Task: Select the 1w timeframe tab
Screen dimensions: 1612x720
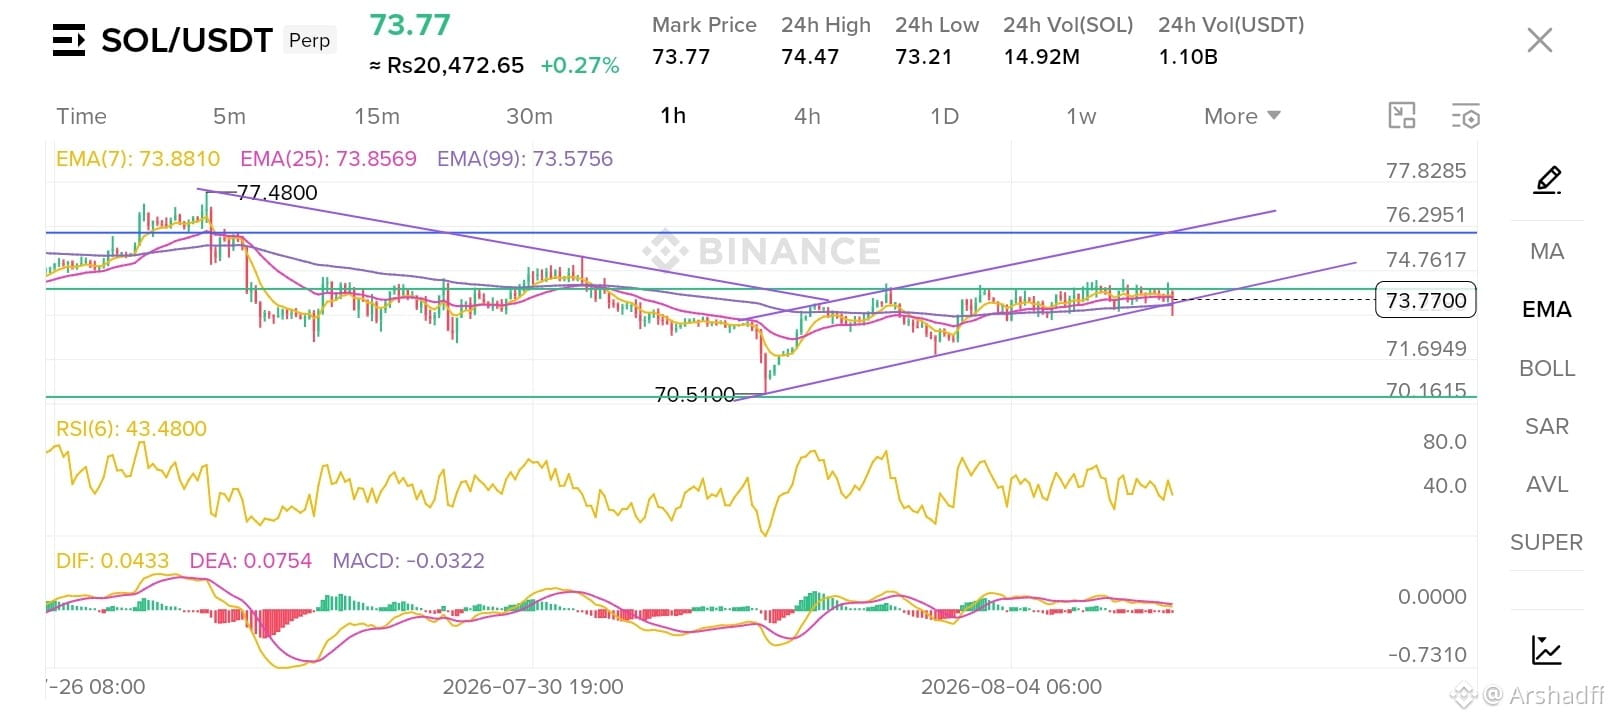Action: tap(1081, 116)
